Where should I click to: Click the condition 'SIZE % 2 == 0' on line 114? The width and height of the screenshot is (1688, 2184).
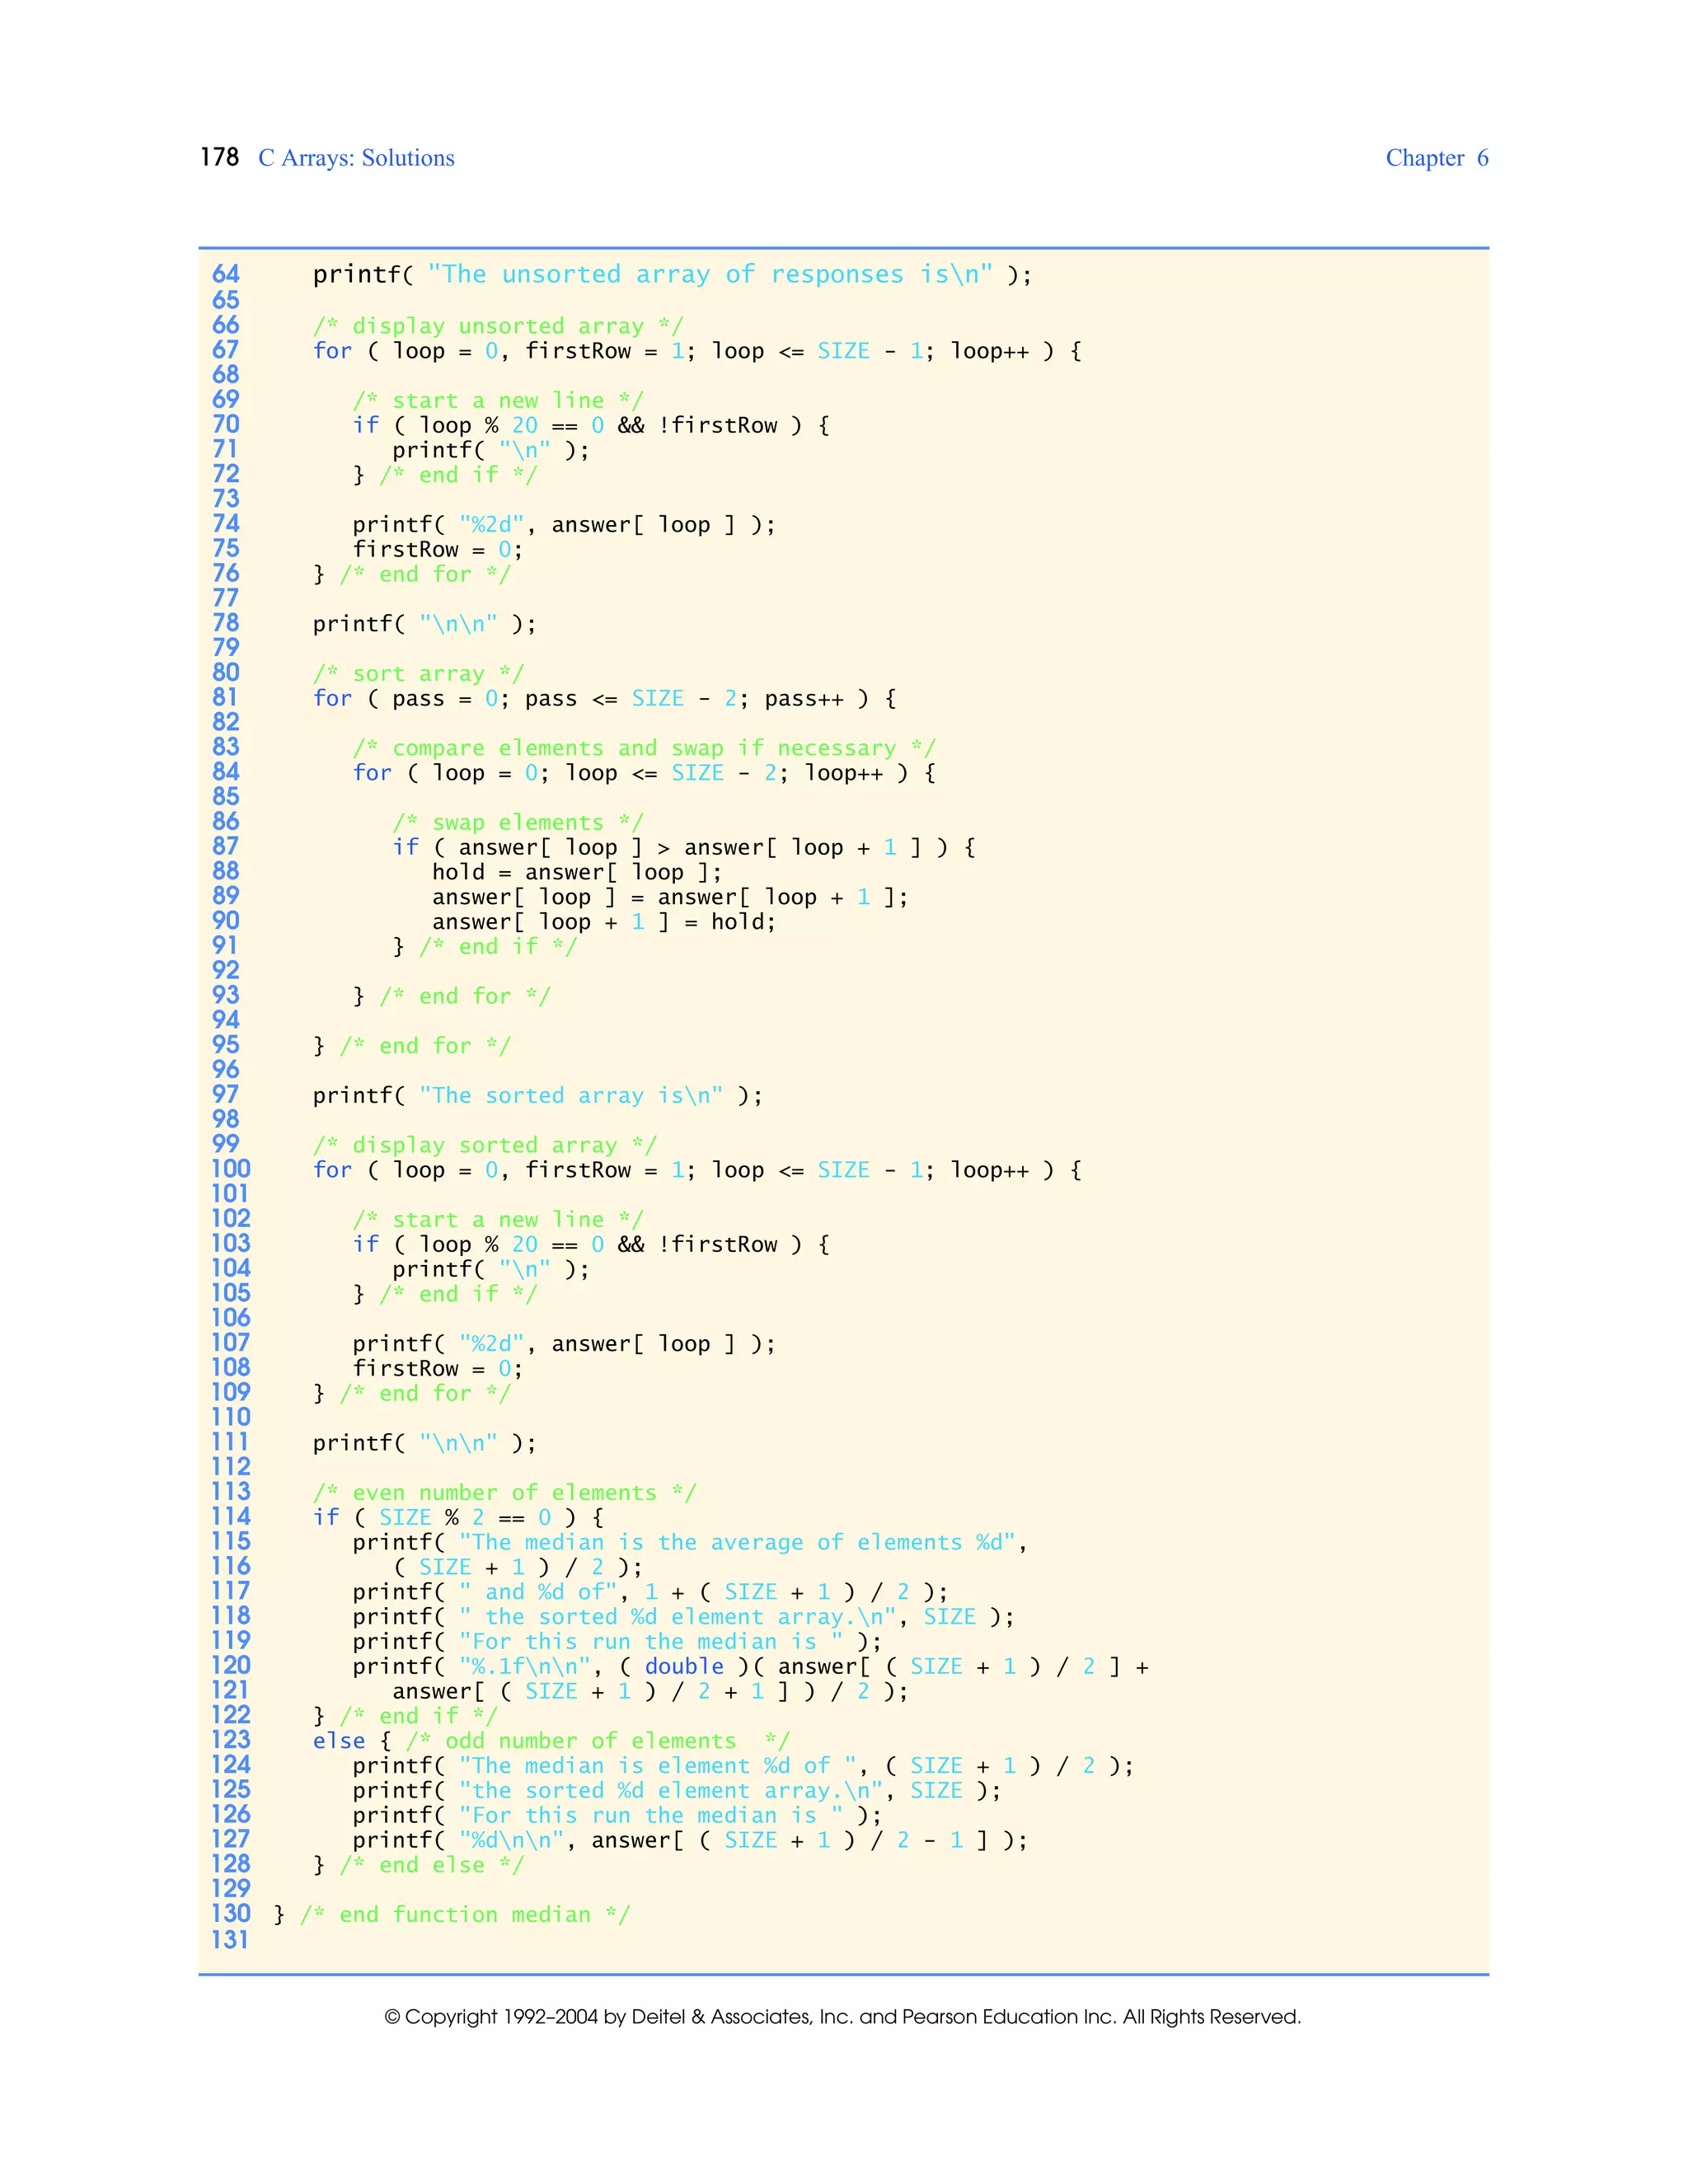click(x=465, y=1517)
